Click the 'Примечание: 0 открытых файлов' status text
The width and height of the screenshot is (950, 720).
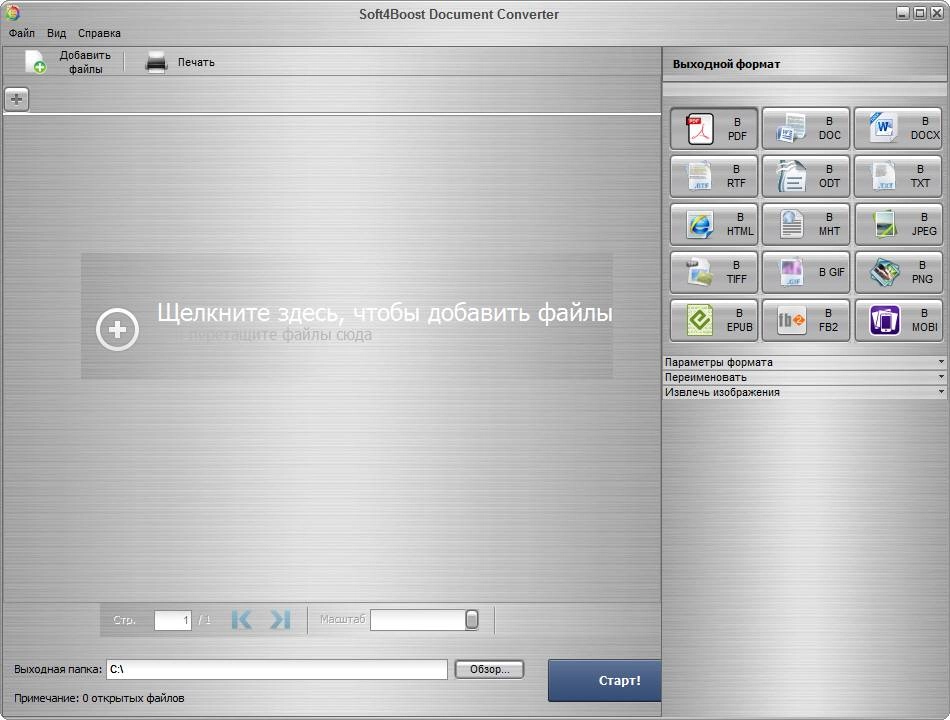click(99, 698)
